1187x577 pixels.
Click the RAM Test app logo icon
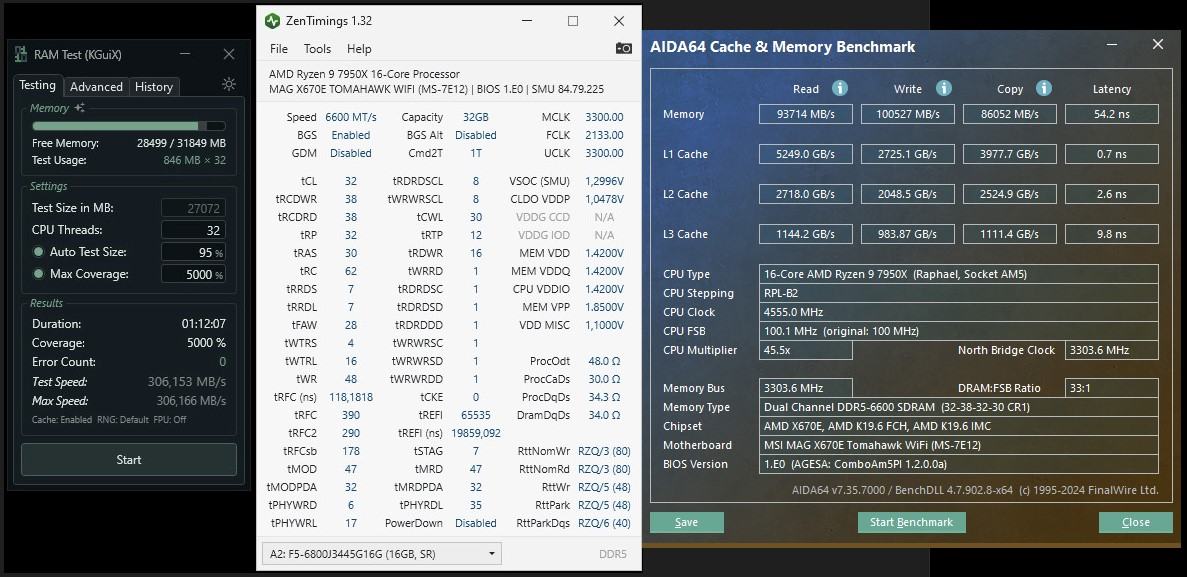22,55
